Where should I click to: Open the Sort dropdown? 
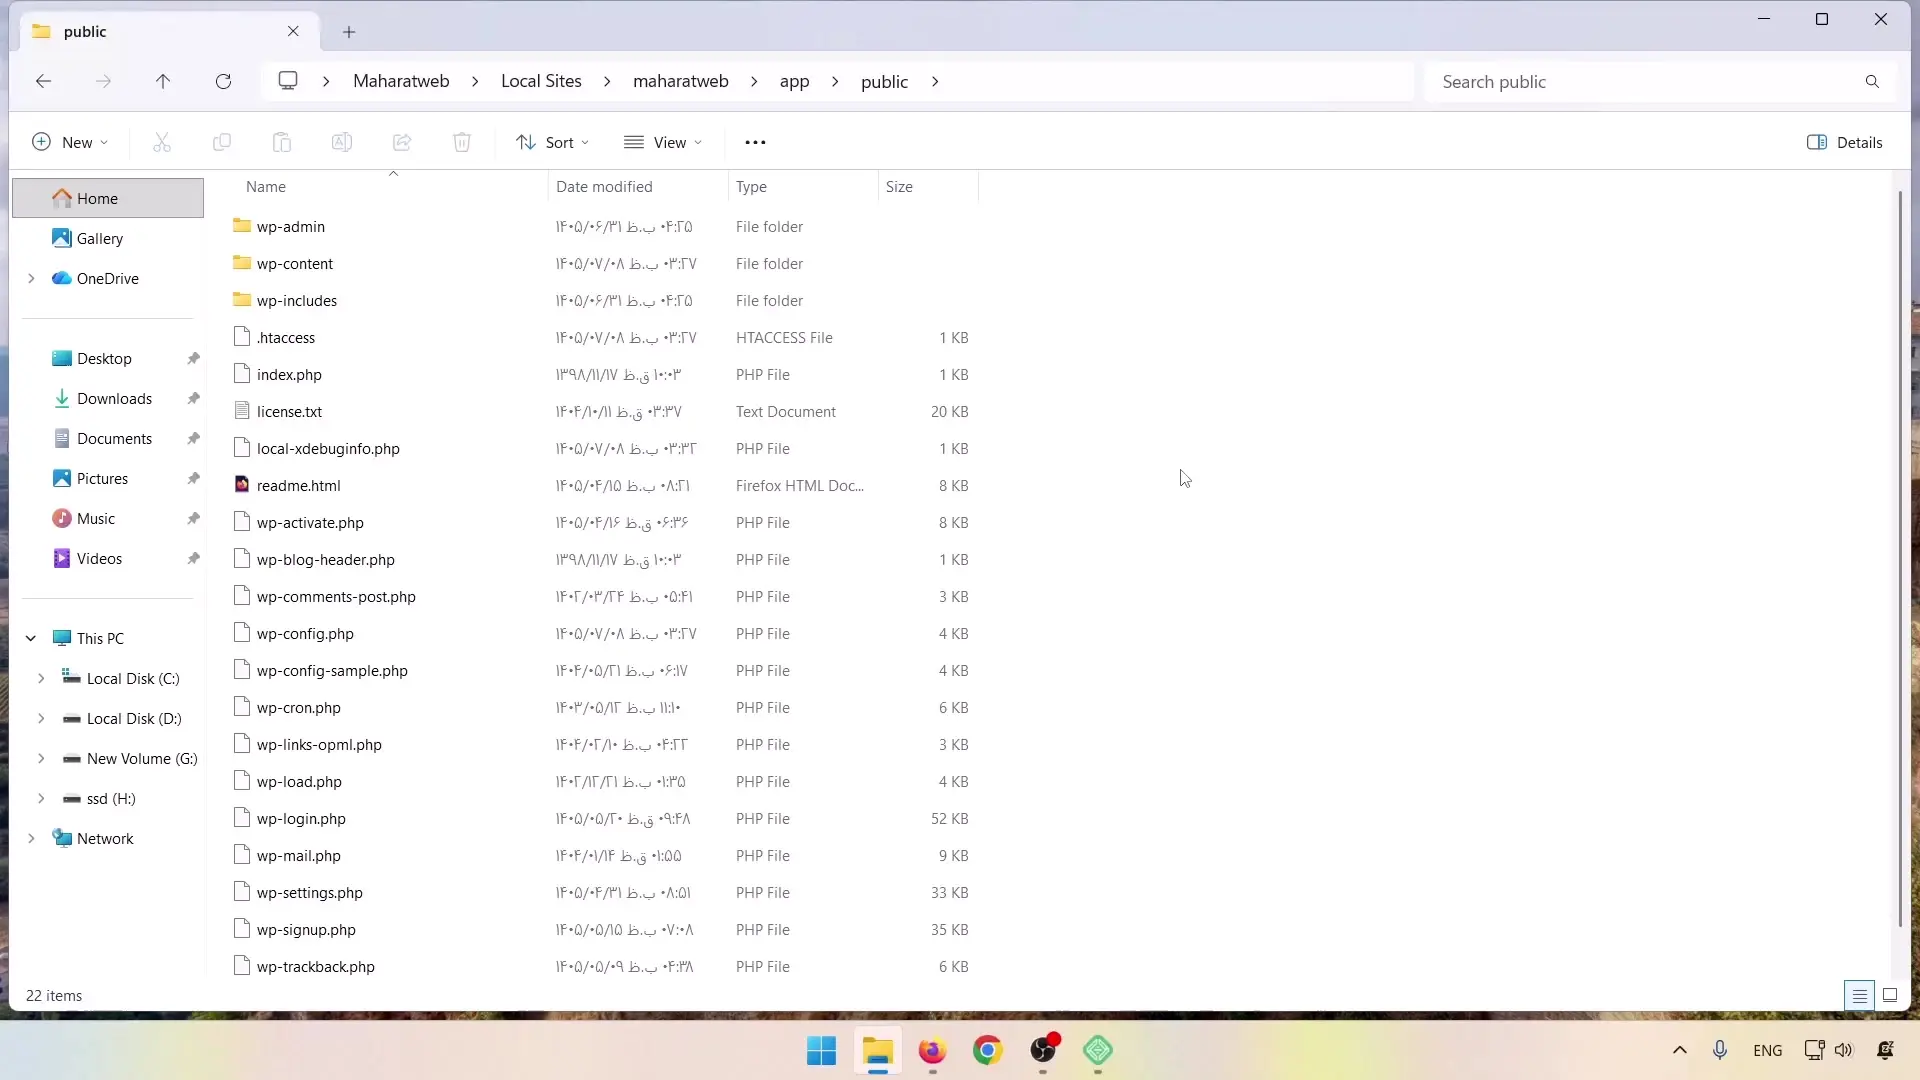[x=553, y=142]
